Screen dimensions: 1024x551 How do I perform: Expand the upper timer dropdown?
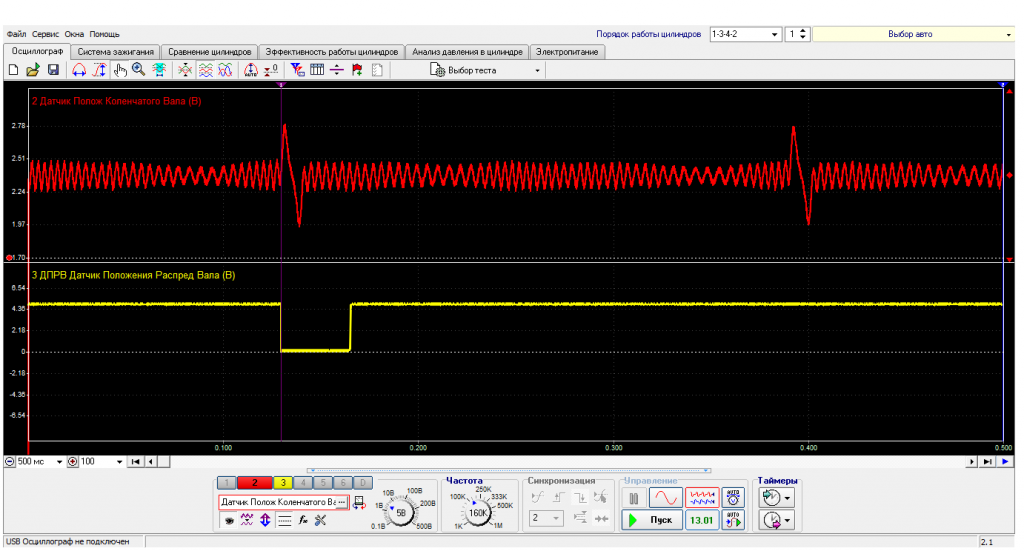pos(788,498)
